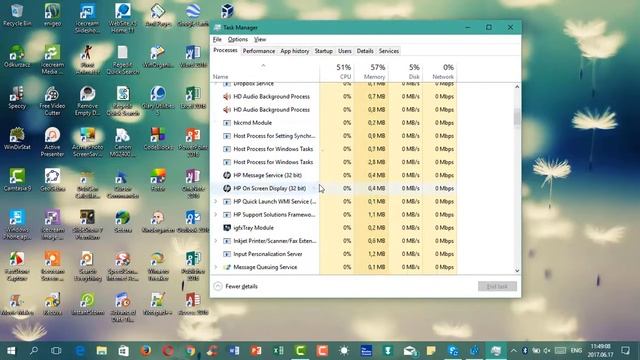Switch to the Startup tab
640x360 pixels.
pos(324,51)
